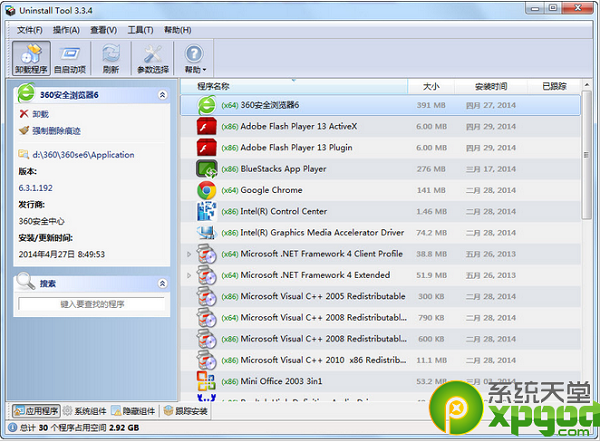Select Intel(R) Control Center icon
600x442 pixels.
207,211
